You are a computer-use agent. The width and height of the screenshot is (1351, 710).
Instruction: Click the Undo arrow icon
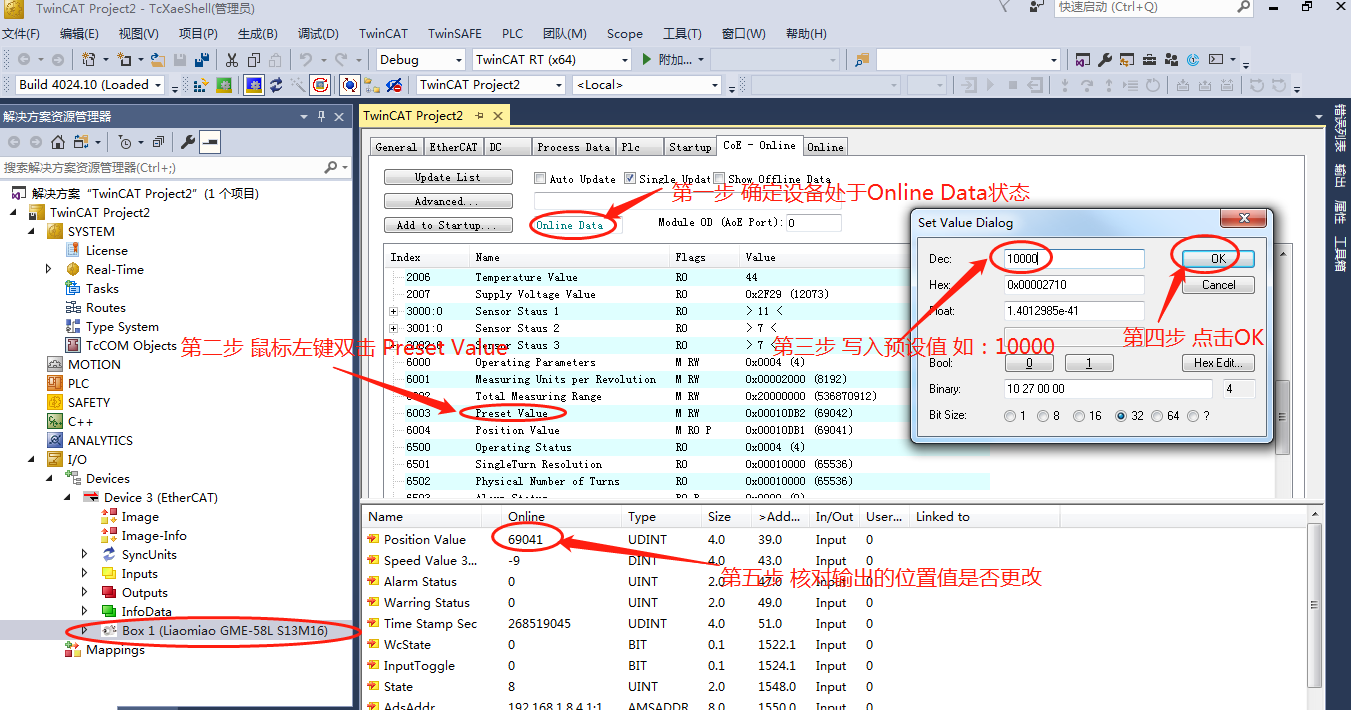(x=305, y=60)
